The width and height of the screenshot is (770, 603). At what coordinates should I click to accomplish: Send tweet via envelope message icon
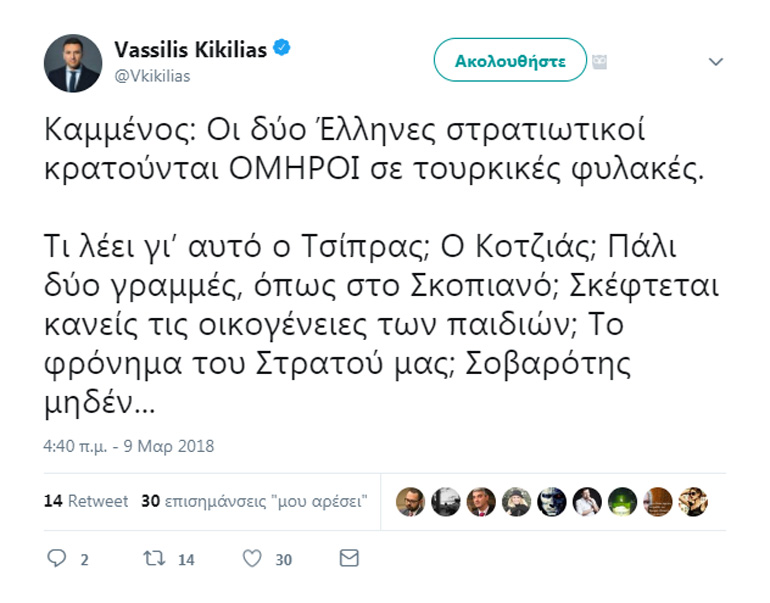pos(348,558)
